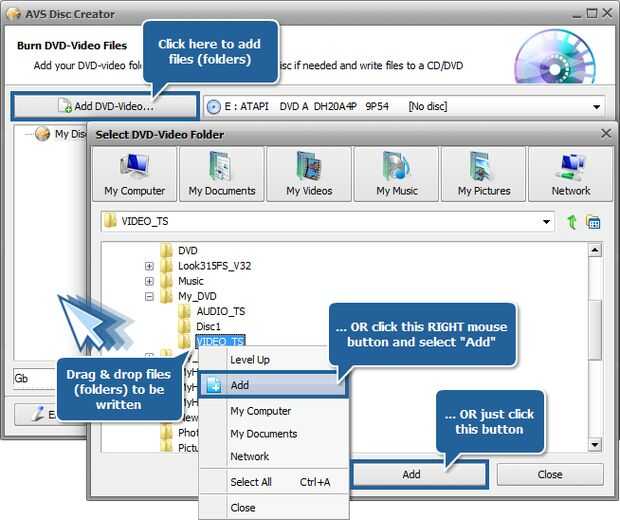The height and width of the screenshot is (520, 620).
Task: Click the folder list scroll down arrow
Action: [595, 445]
